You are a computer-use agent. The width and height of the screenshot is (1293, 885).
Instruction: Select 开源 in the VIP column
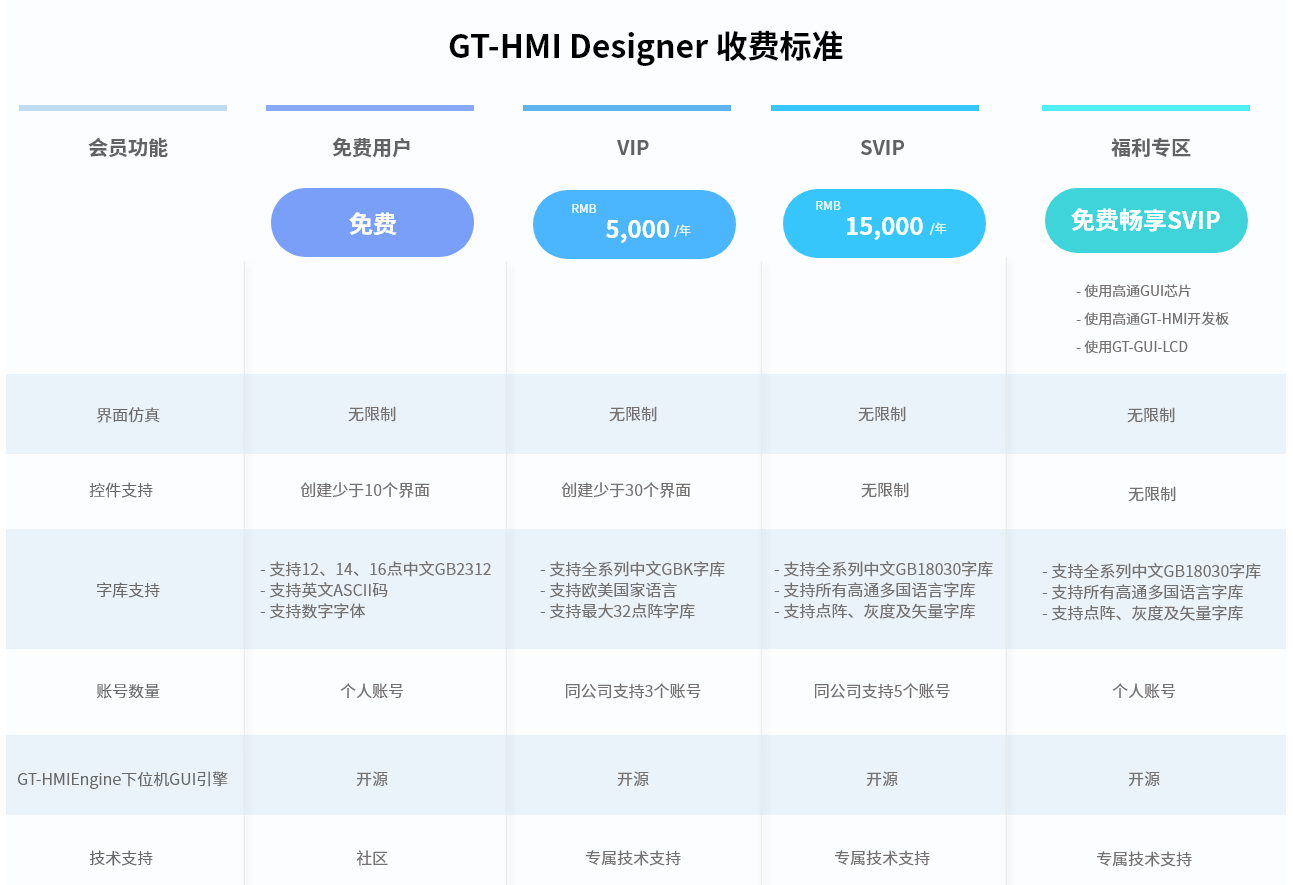633,779
